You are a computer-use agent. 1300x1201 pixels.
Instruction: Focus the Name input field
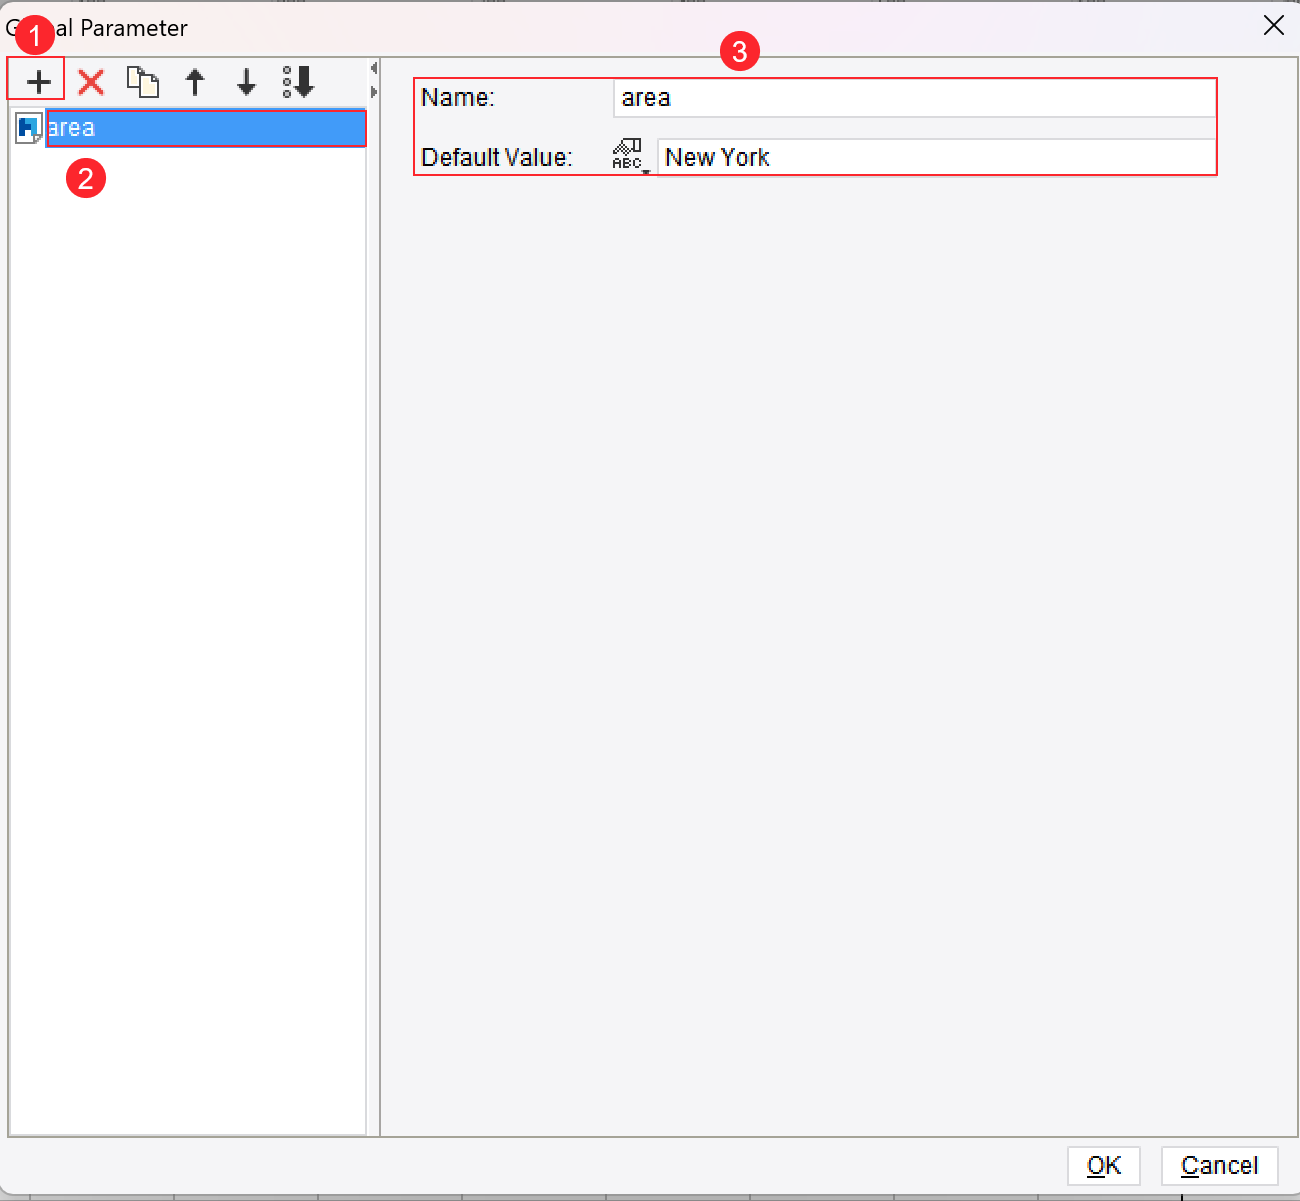[x=914, y=98]
